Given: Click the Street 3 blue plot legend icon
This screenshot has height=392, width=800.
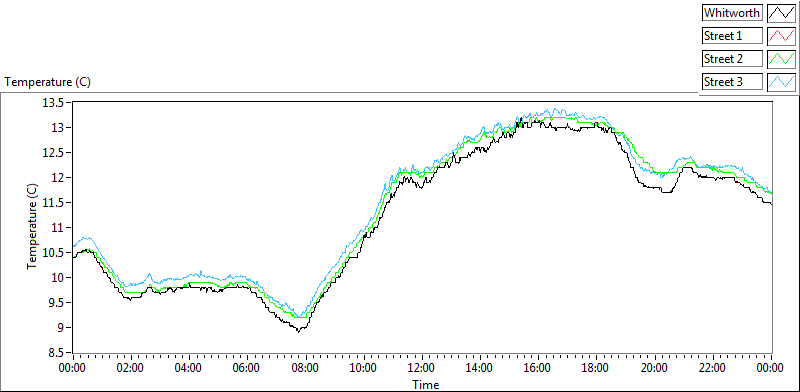Looking at the screenshot, I should tap(781, 82).
